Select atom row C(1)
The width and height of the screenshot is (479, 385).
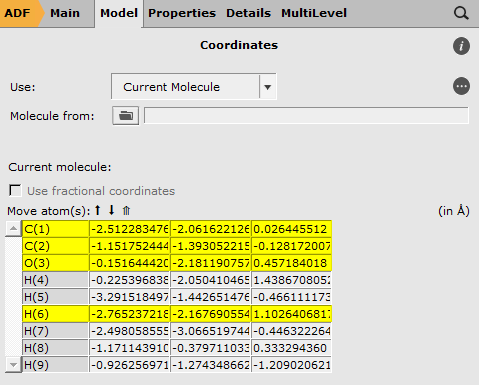click(x=55, y=229)
